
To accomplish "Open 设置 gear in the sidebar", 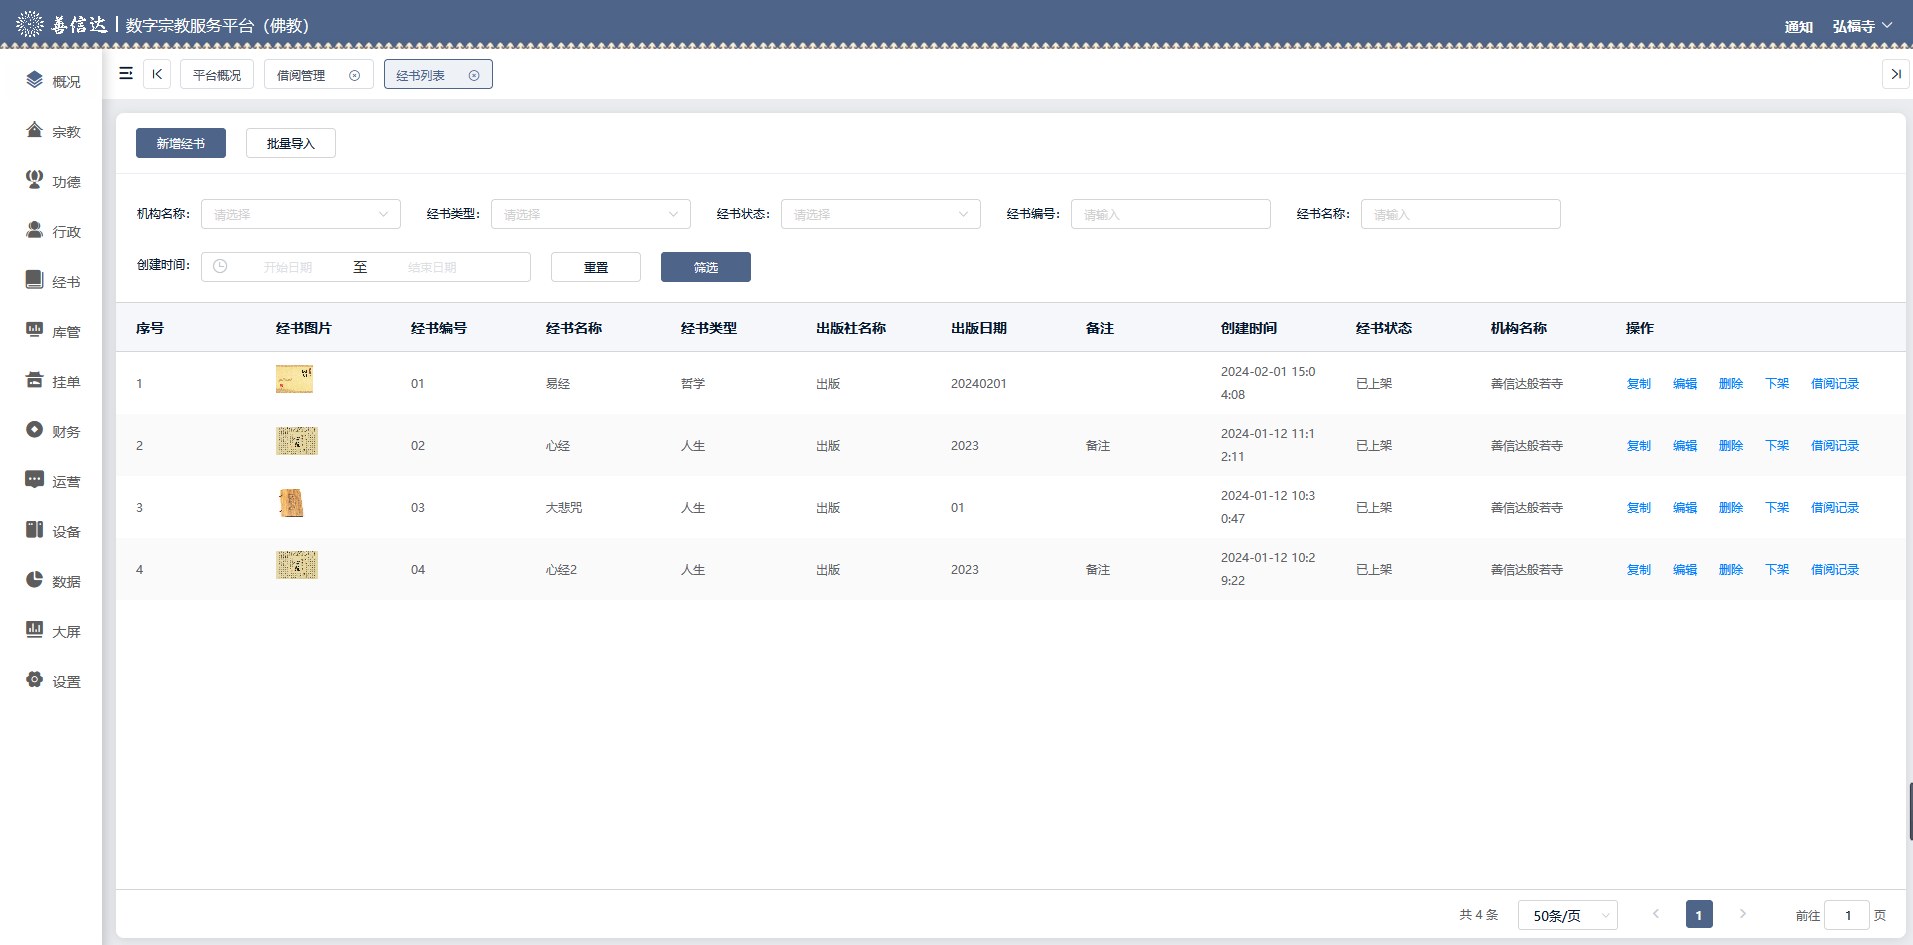I will point(35,680).
